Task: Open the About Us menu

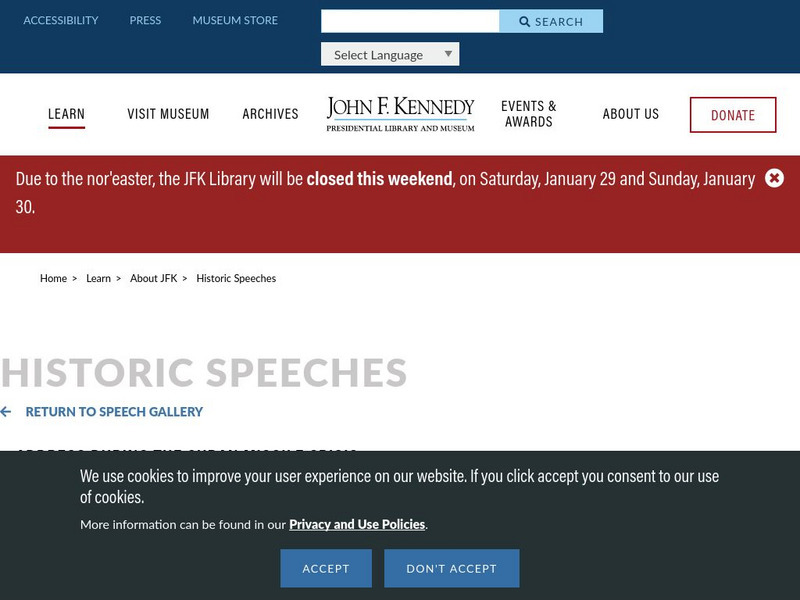Action: (631, 114)
